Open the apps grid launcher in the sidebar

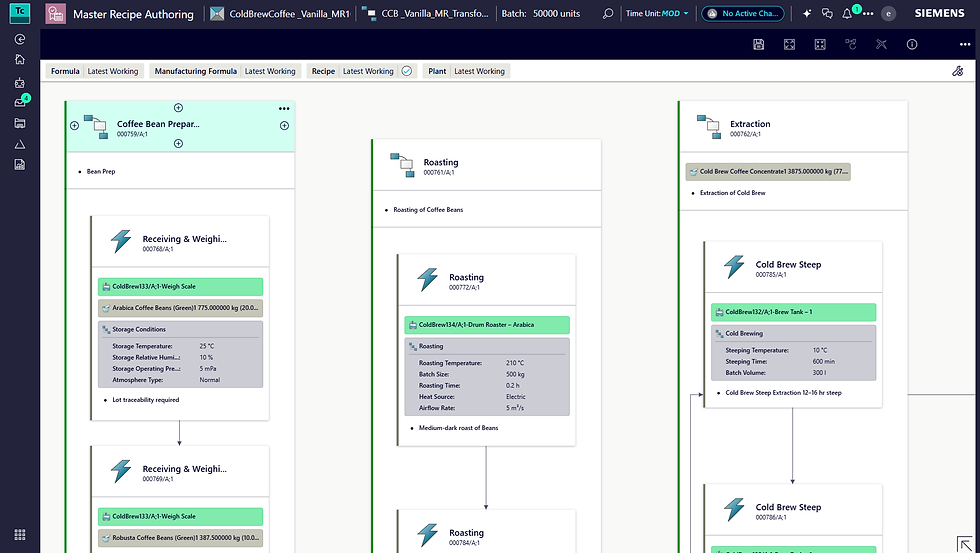[20, 535]
